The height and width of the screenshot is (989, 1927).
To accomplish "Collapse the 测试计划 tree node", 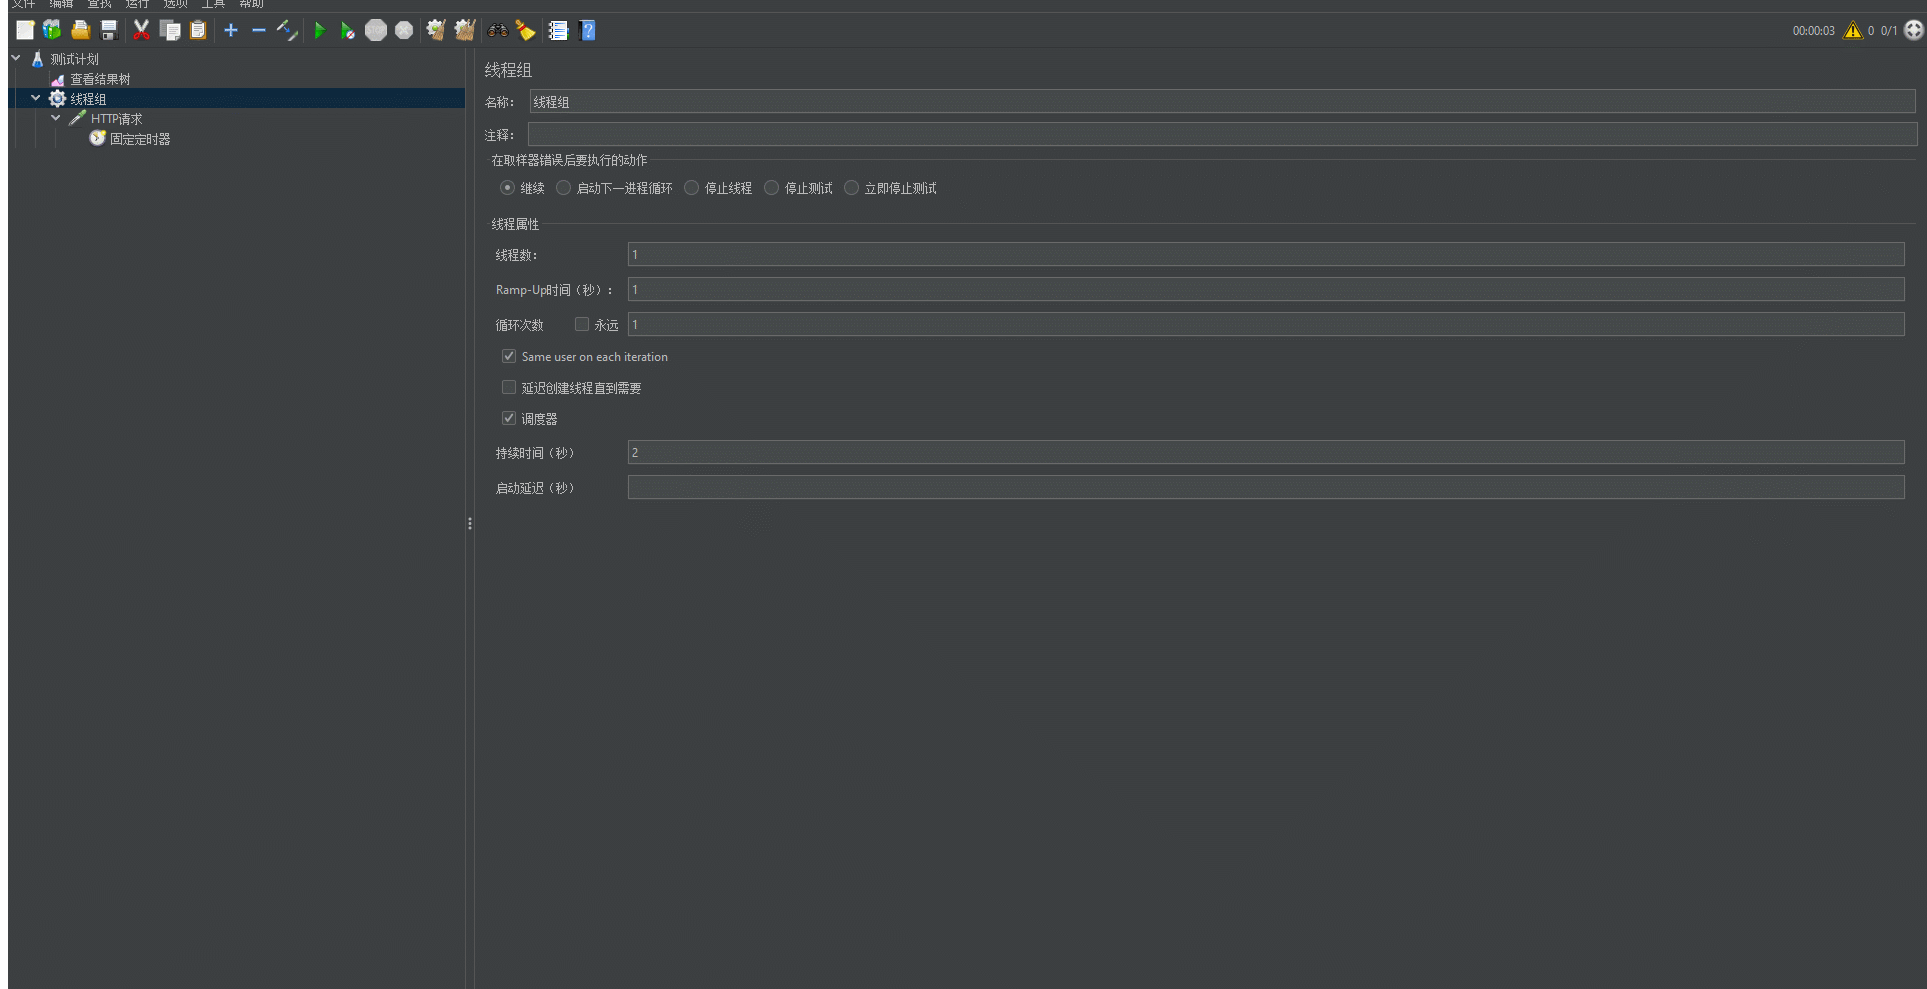I will (x=16, y=59).
